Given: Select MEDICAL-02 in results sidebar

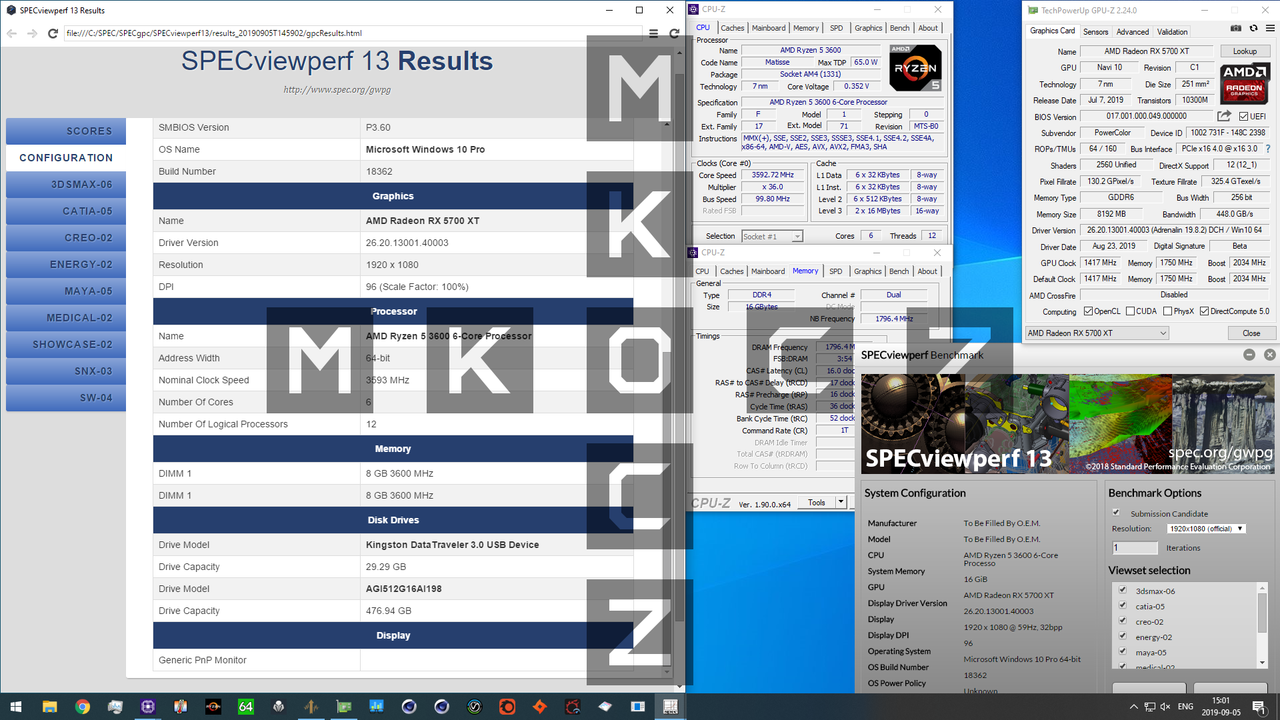Looking at the screenshot, I should (x=66, y=318).
